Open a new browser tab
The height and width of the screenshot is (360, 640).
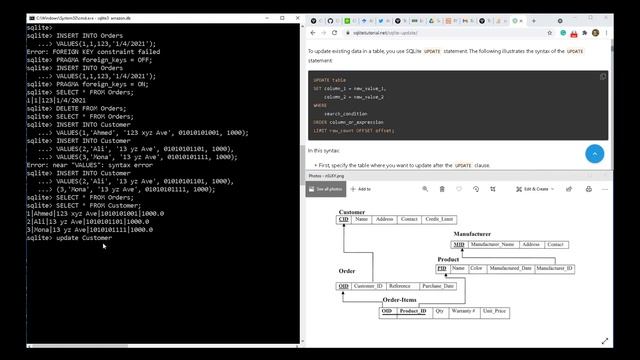pos(533,21)
